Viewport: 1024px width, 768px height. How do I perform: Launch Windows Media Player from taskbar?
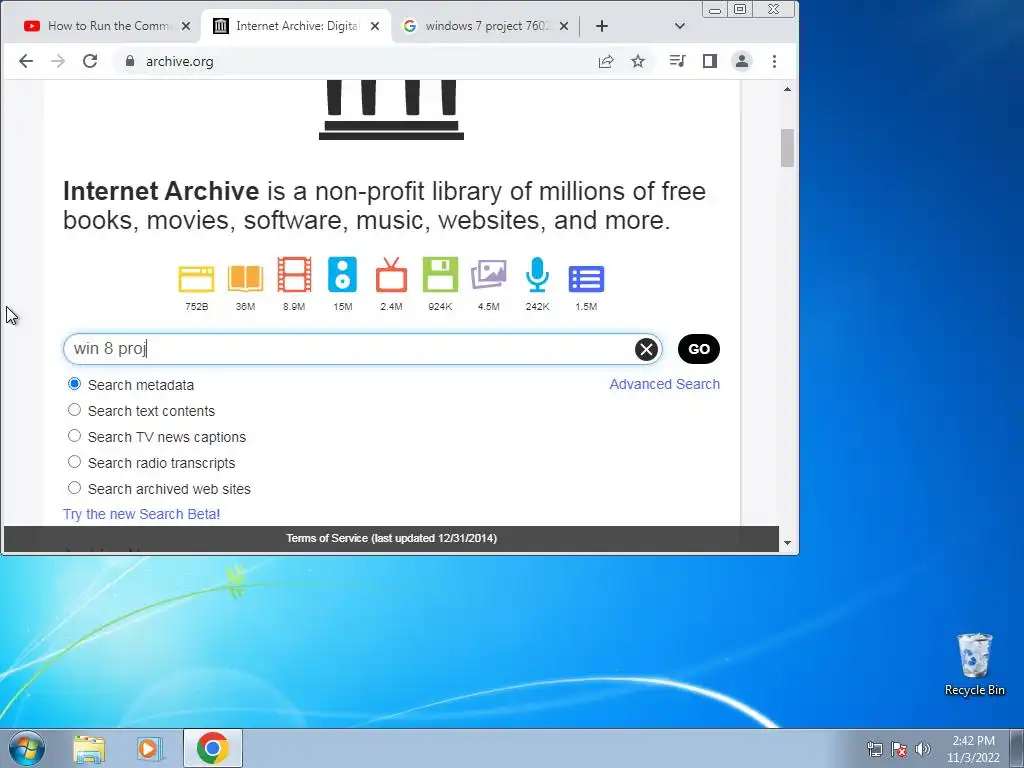coord(149,748)
